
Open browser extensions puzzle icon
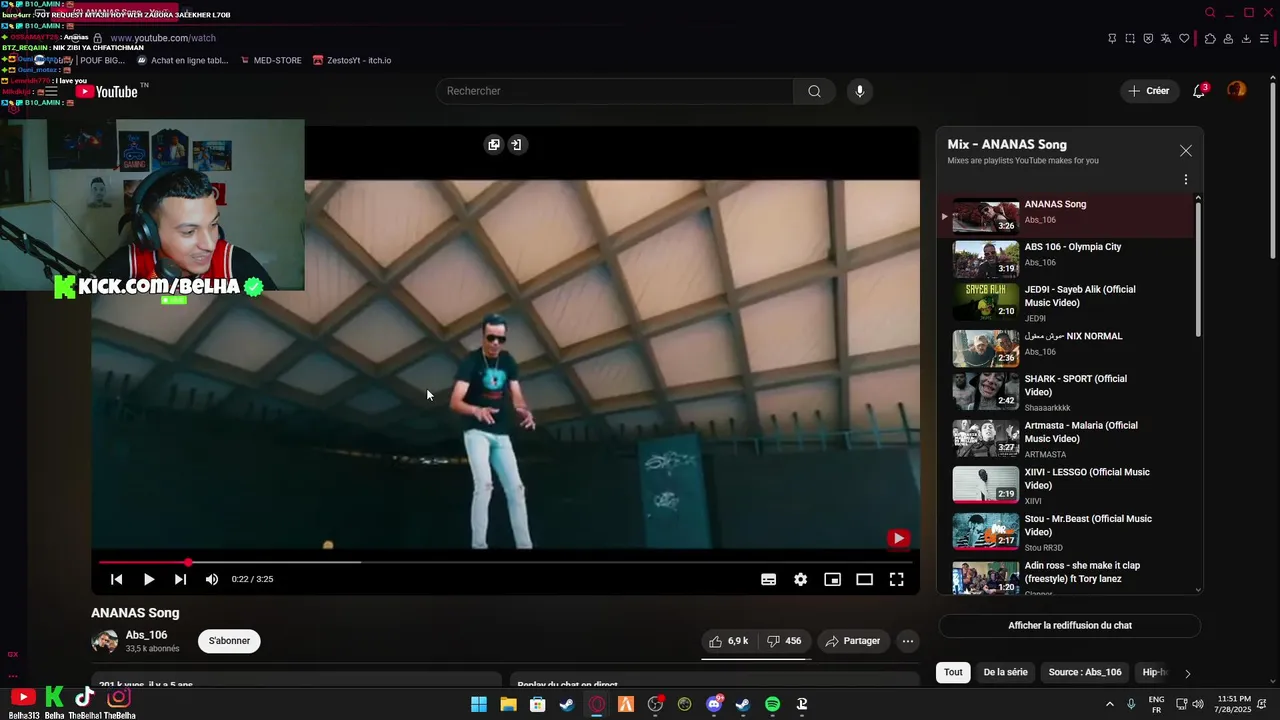tap(1210, 38)
